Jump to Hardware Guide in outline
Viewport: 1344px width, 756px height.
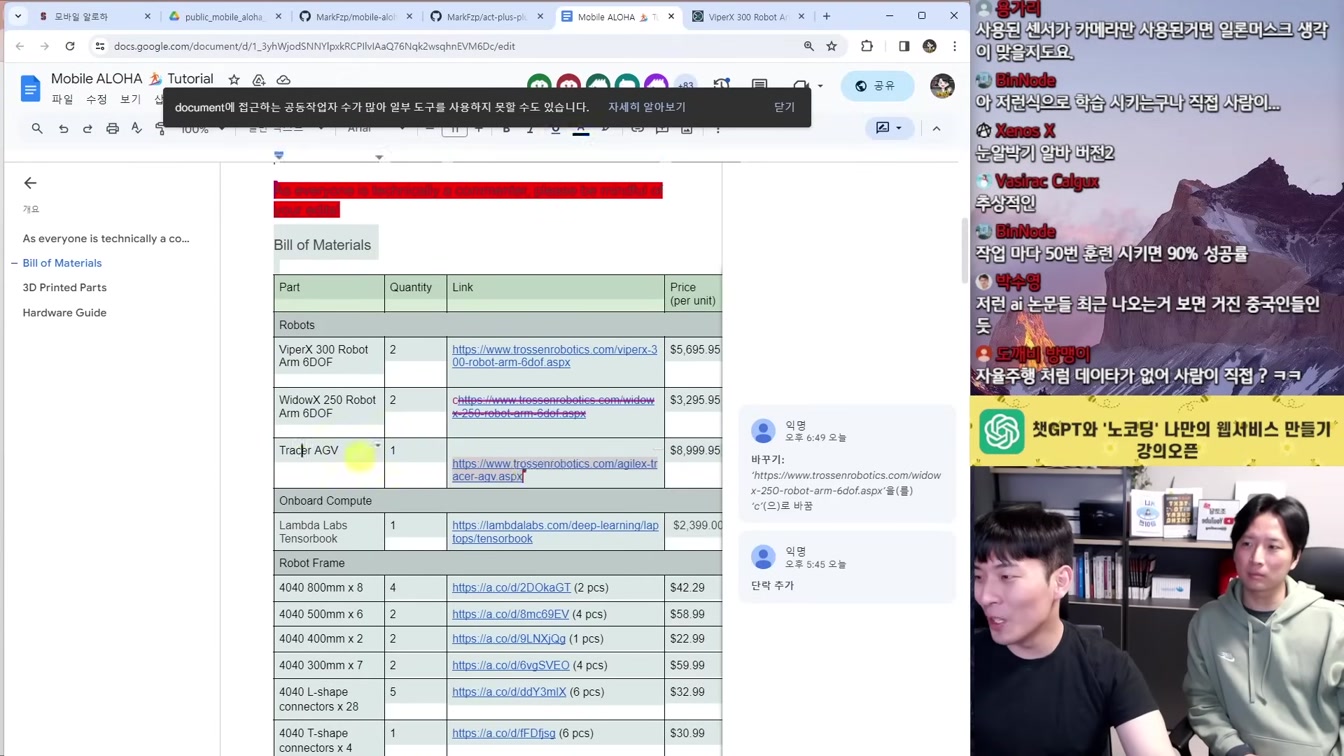tap(64, 313)
